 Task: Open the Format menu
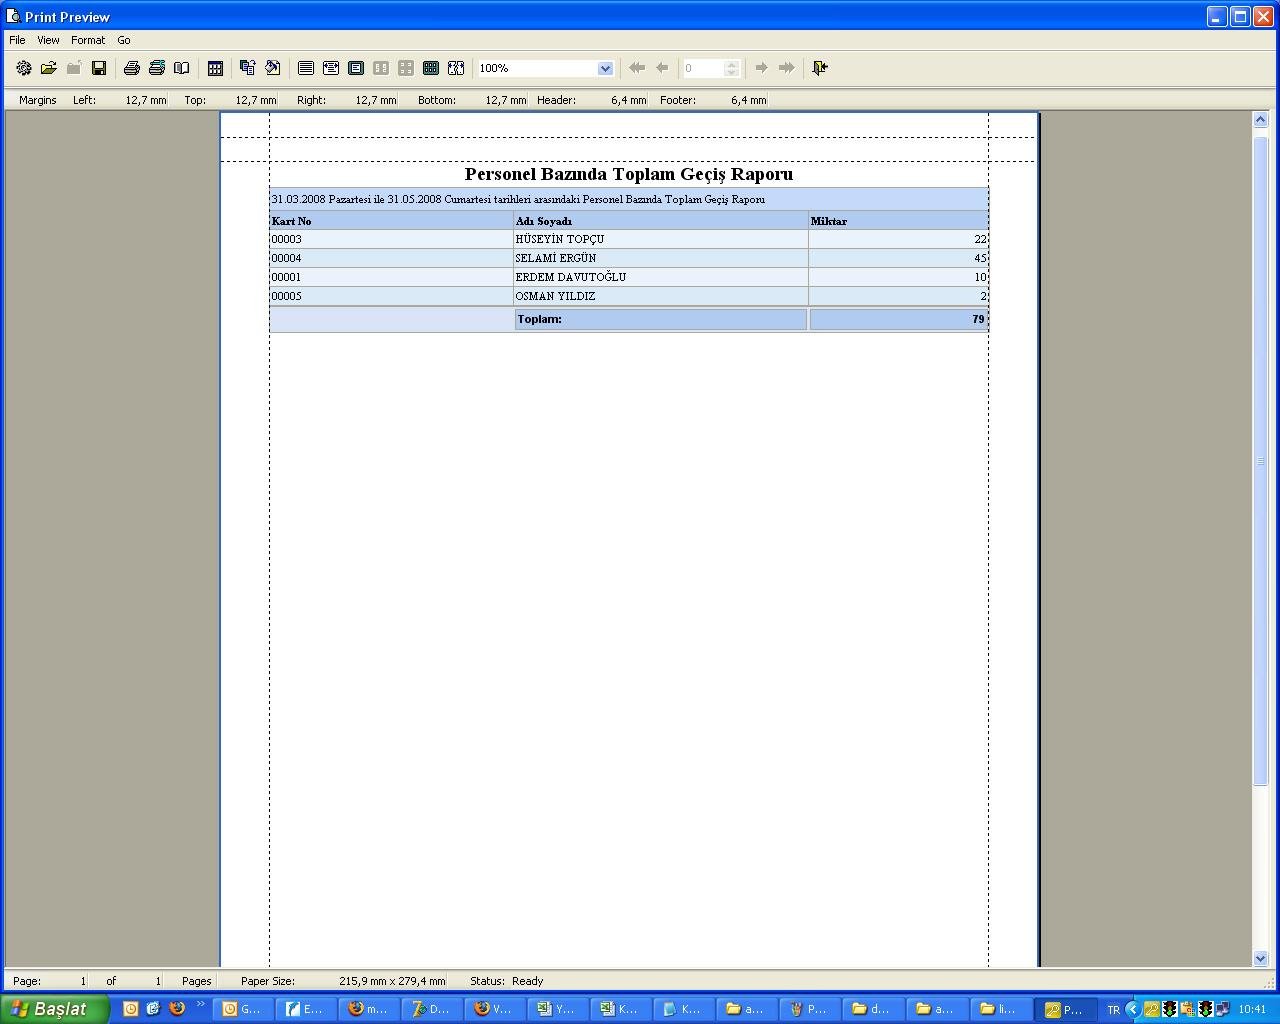click(88, 40)
